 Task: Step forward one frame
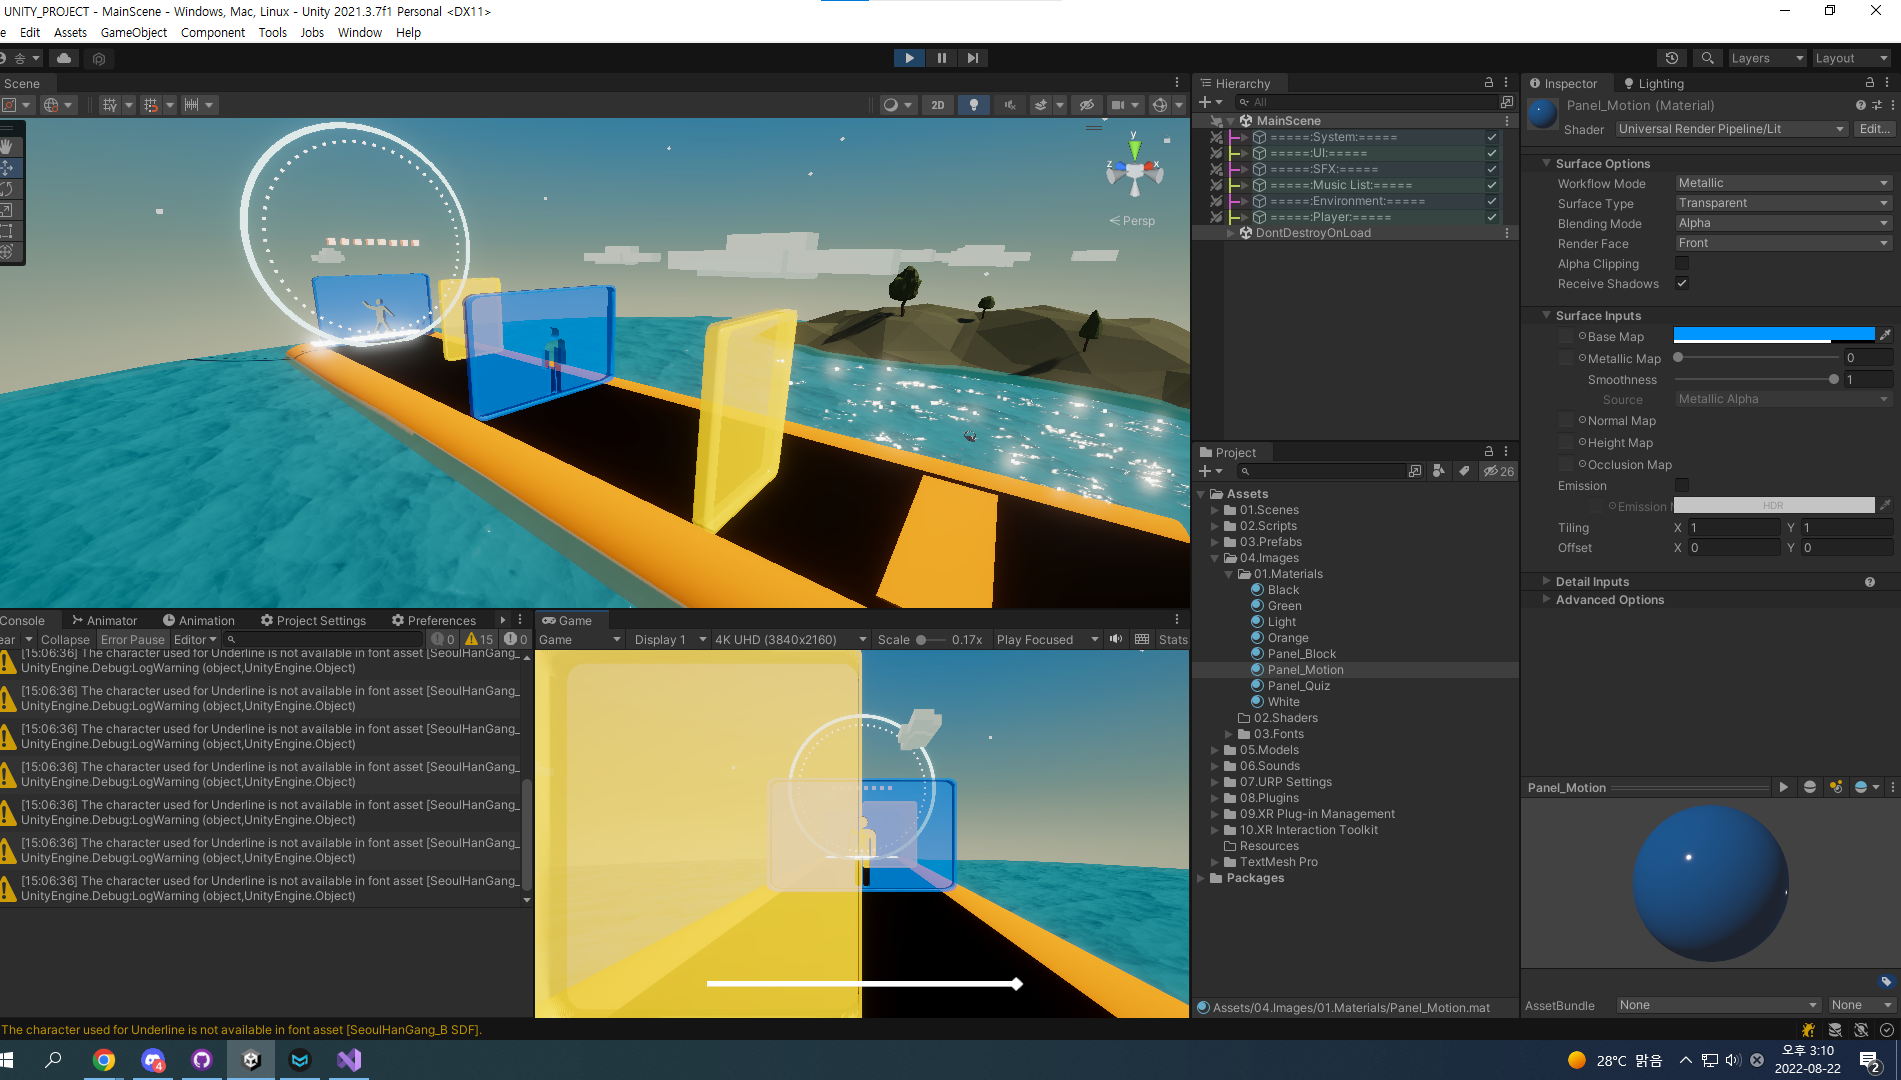[x=973, y=58]
